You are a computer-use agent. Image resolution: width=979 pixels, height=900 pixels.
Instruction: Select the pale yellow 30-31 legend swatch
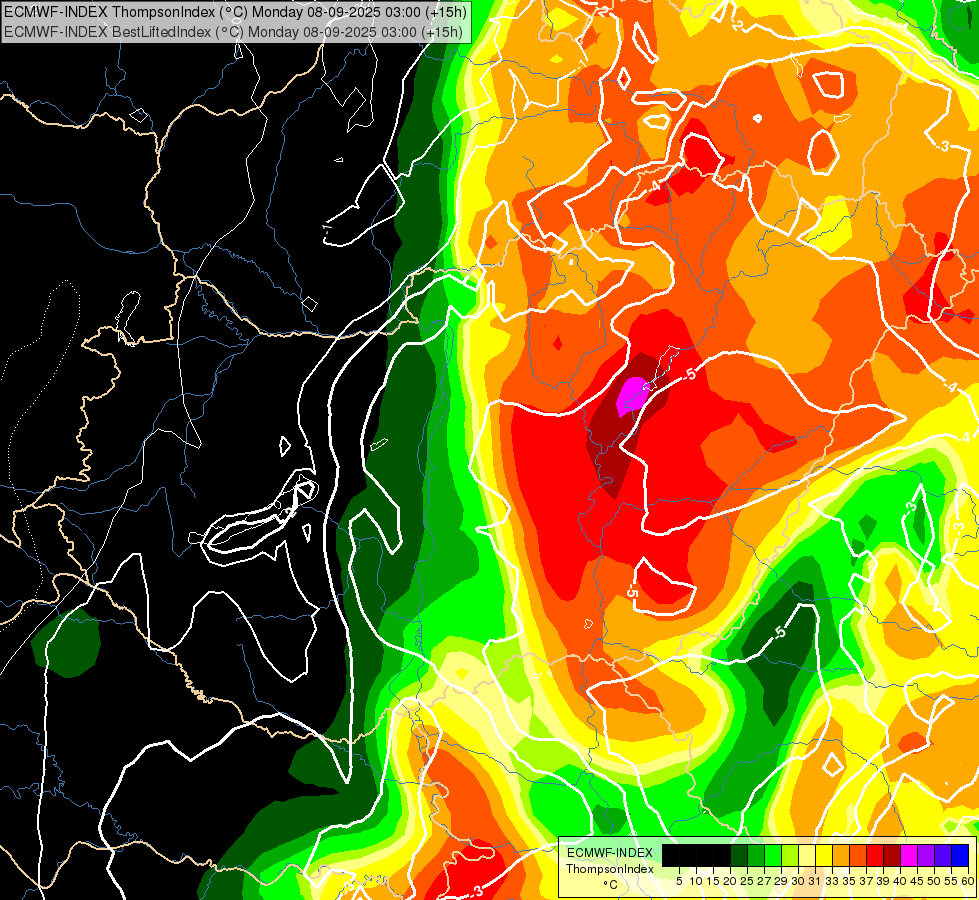point(807,856)
